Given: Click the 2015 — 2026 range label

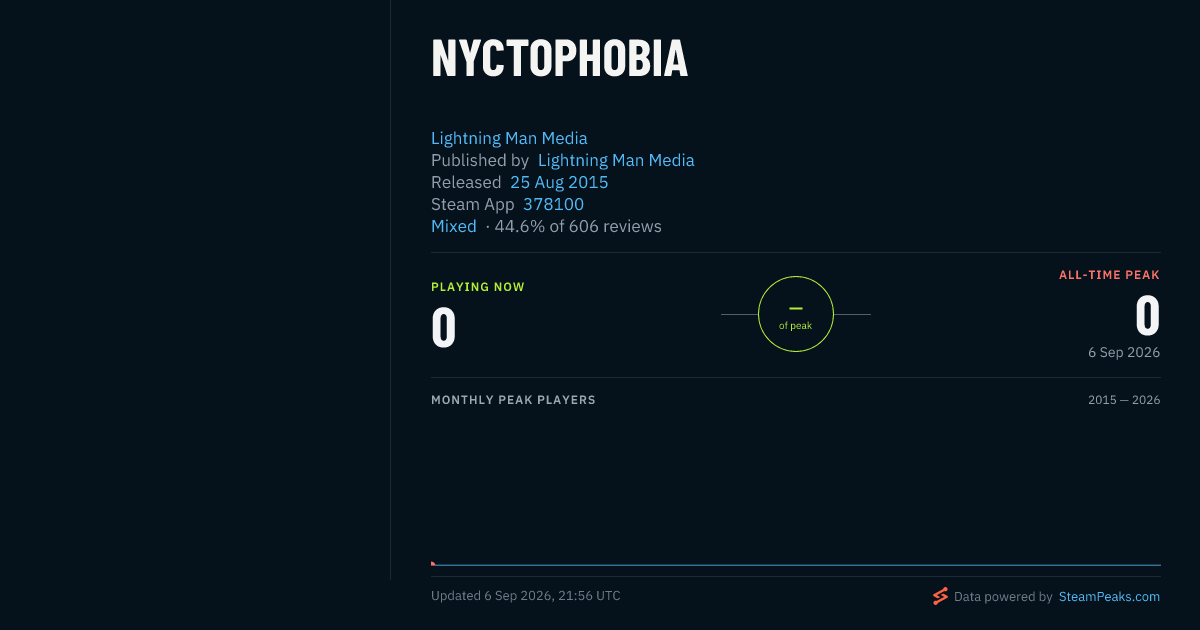Looking at the screenshot, I should [x=1124, y=400].
